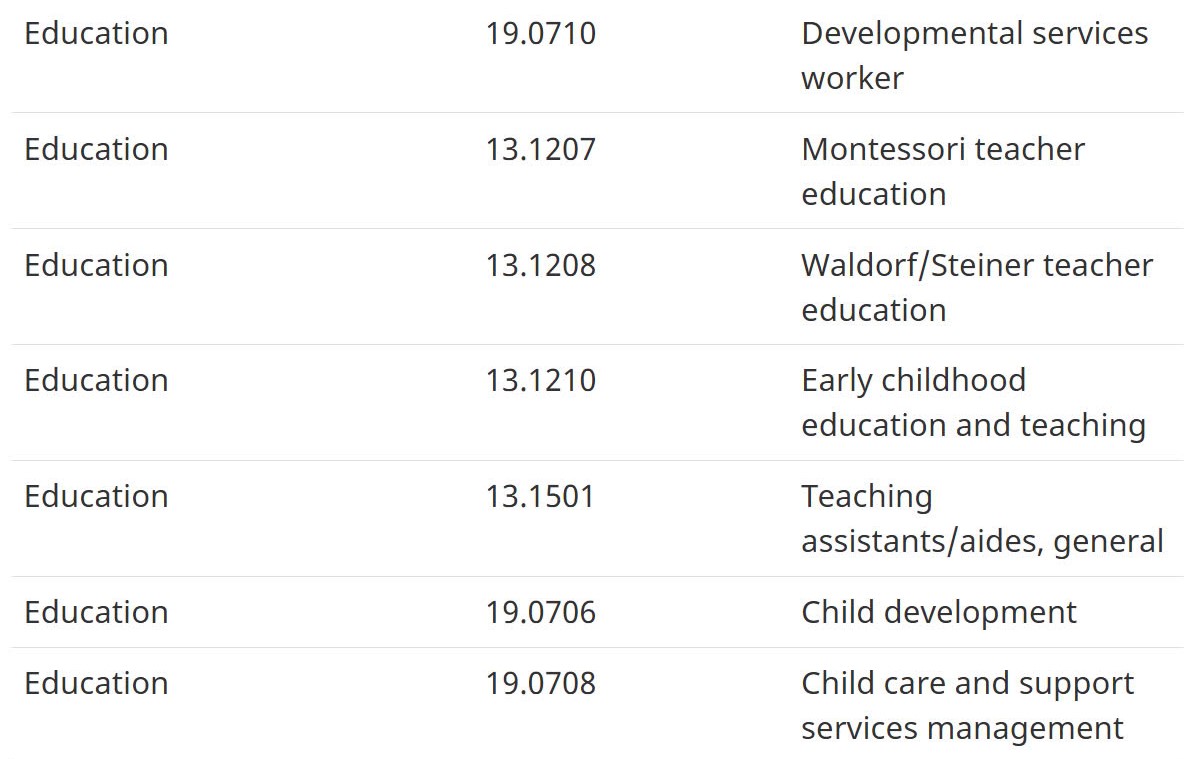Click Education in the Early childhood row

(96, 381)
